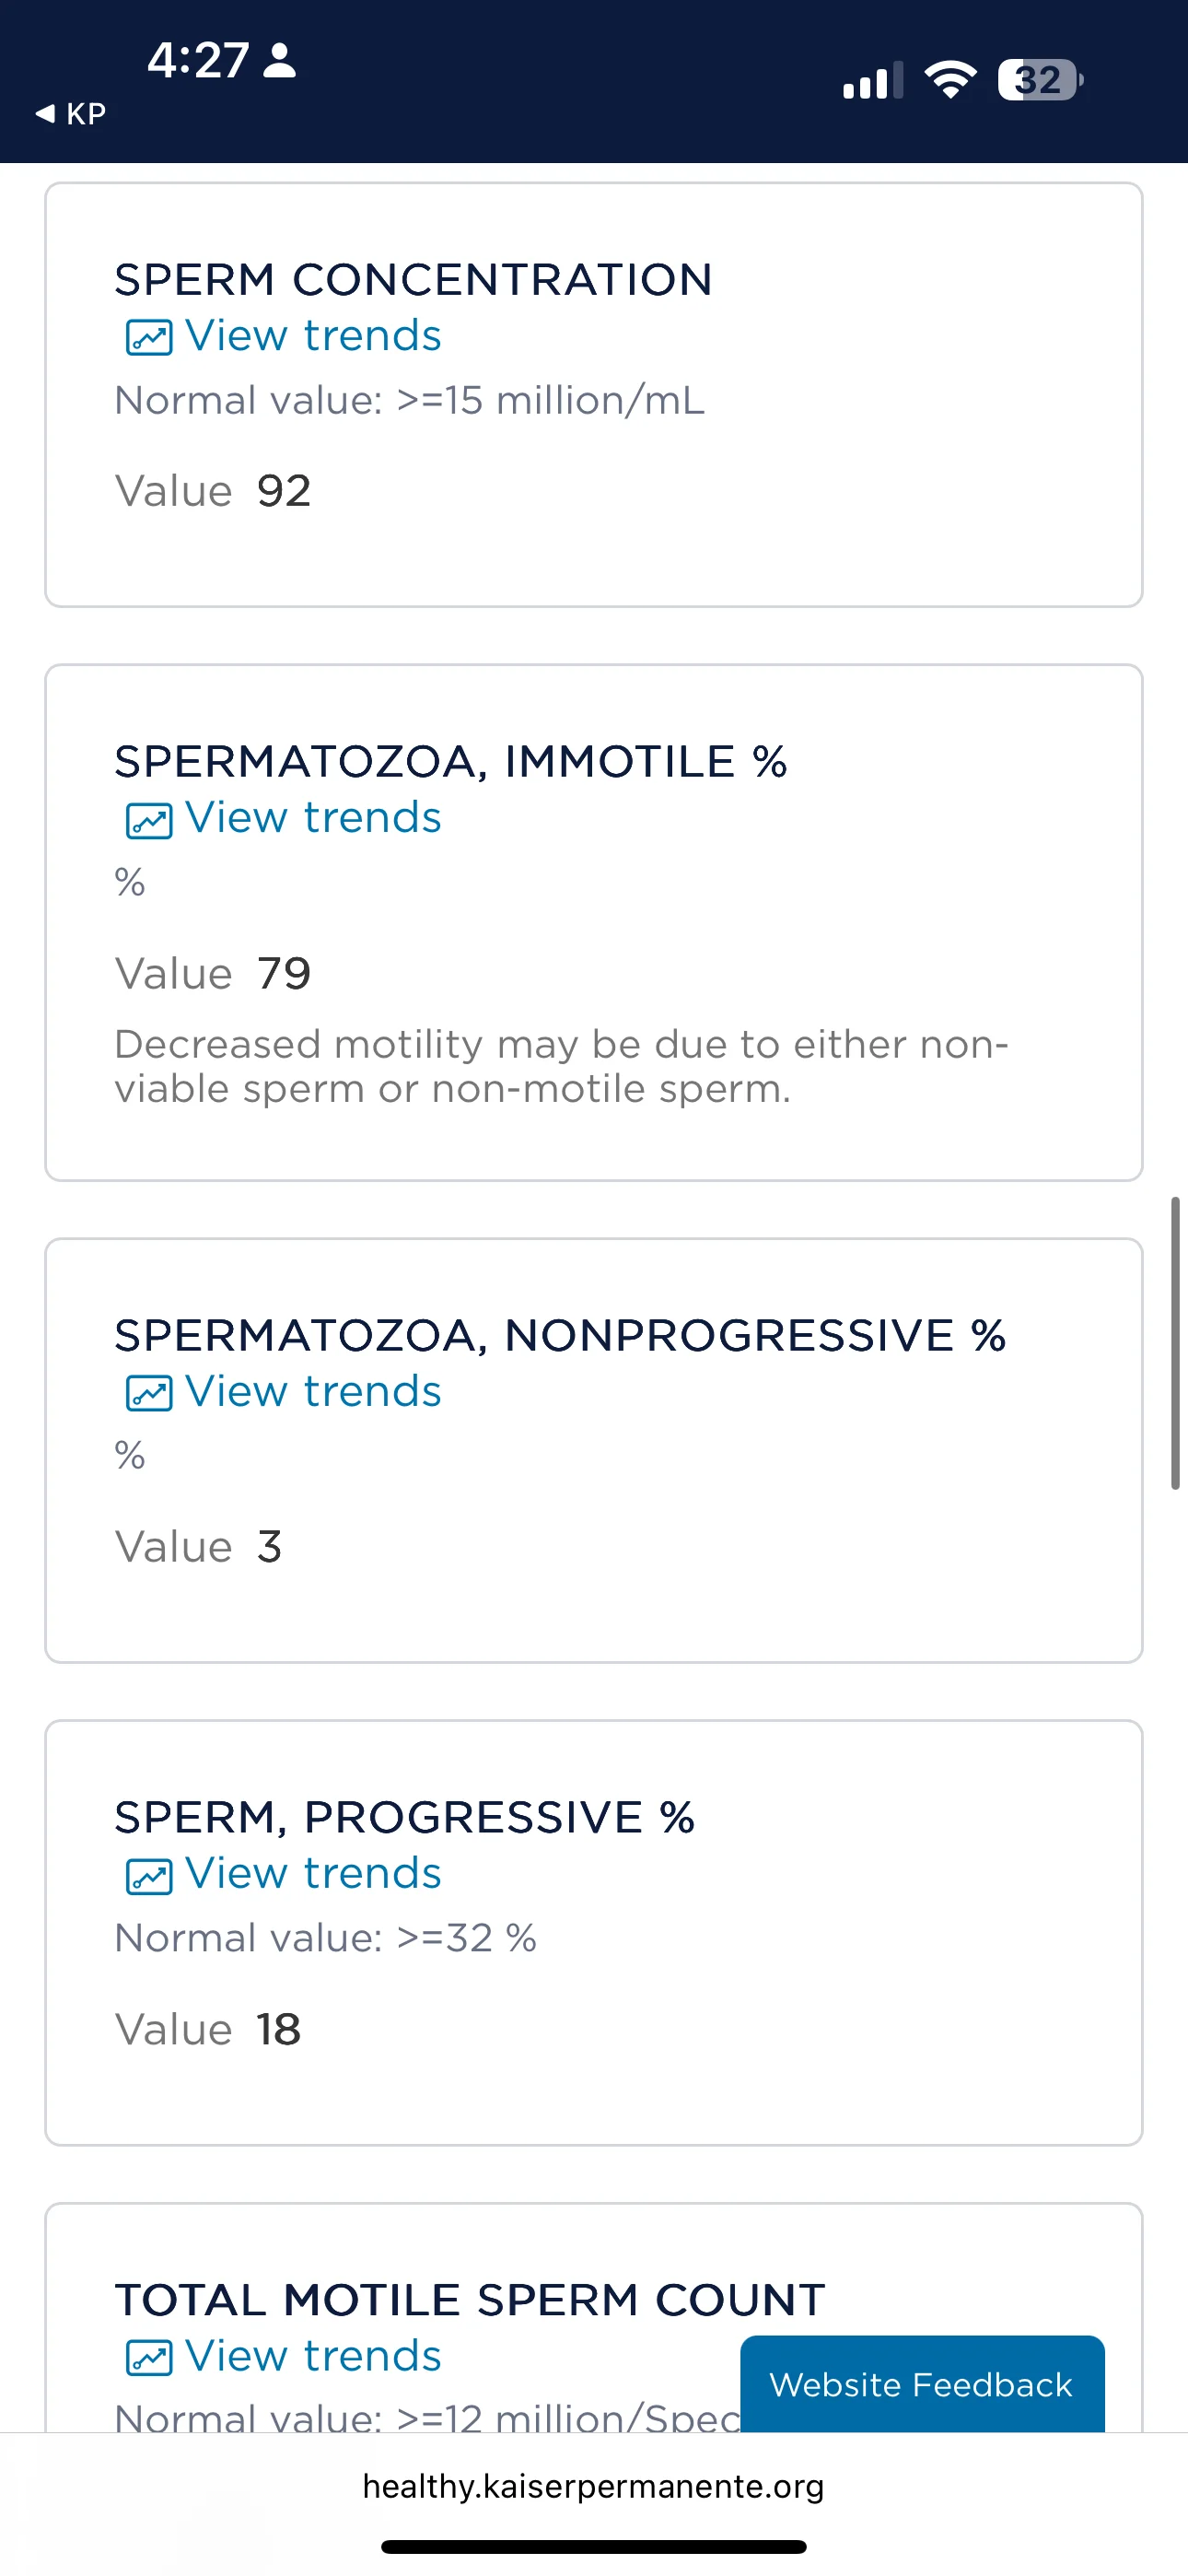1188x2576 pixels.
Task: Return to KP app via KP label
Action: (86, 114)
